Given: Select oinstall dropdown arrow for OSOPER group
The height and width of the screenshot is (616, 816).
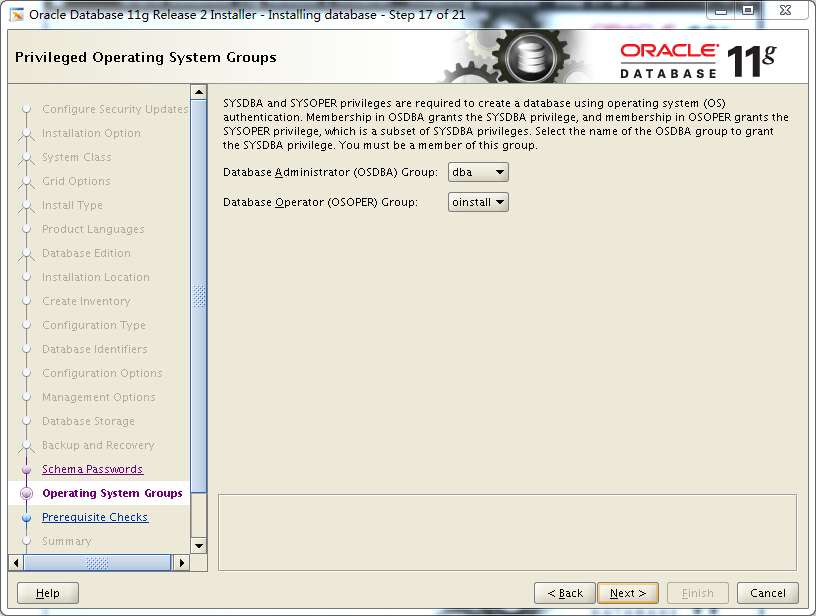Looking at the screenshot, I should click(499, 201).
